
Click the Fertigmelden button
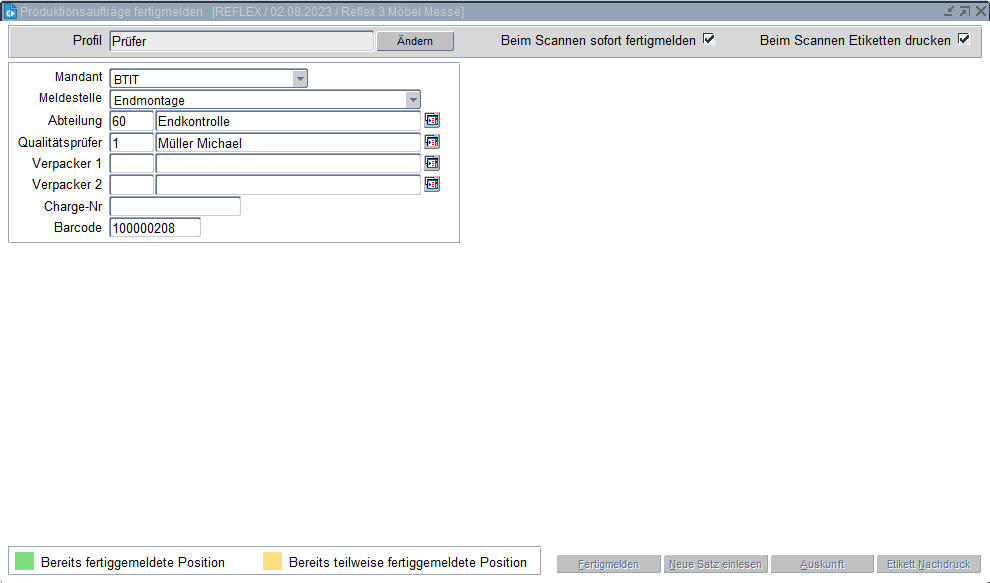click(608, 564)
